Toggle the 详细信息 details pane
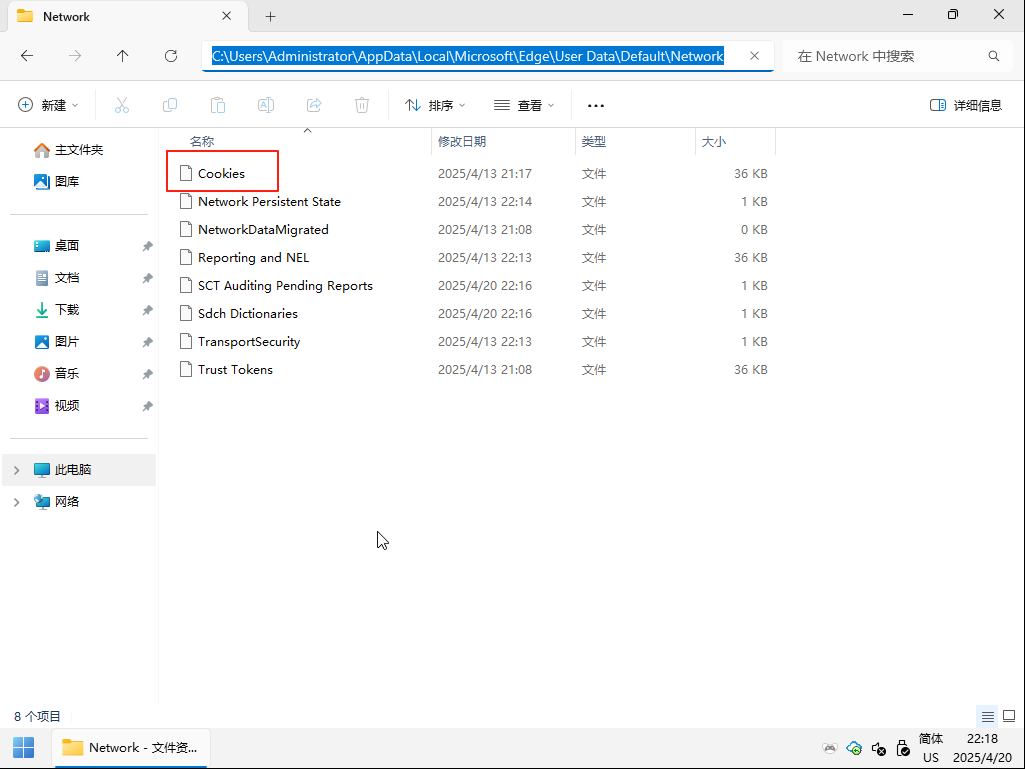The height and width of the screenshot is (769, 1025). [x=965, y=105]
